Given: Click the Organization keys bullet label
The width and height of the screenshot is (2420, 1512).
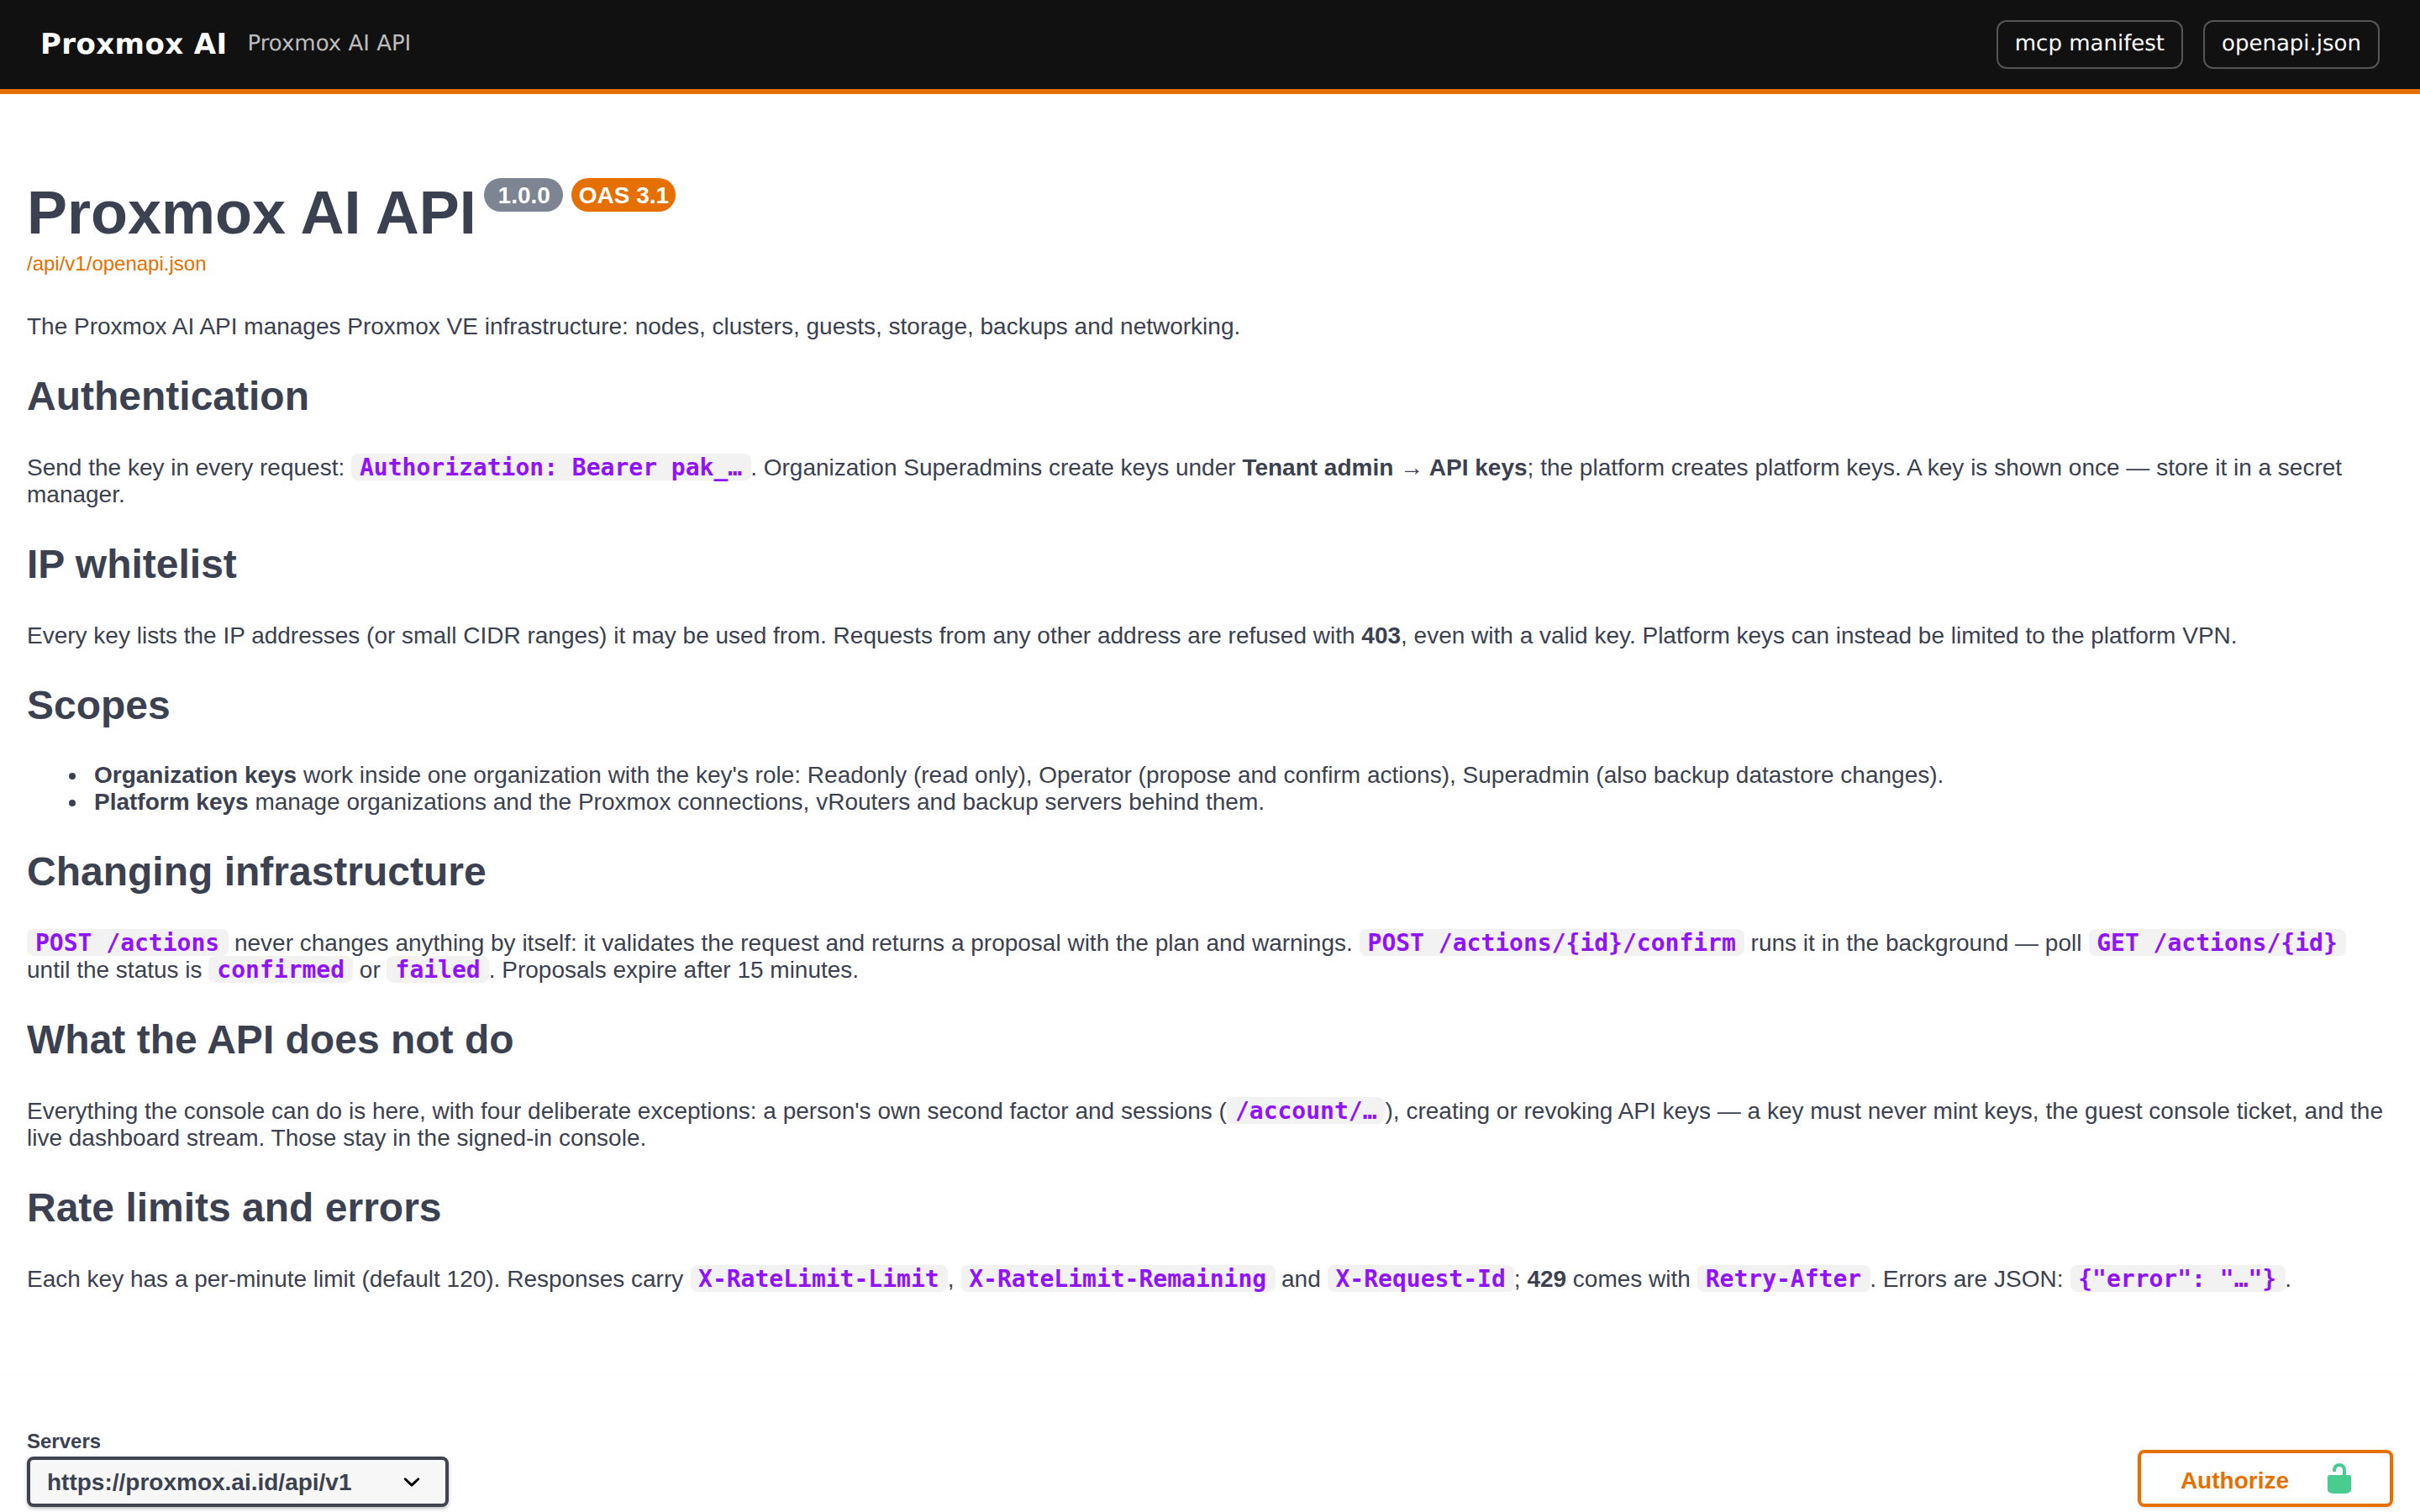Looking at the screenshot, I should pyautogui.click(x=195, y=775).
